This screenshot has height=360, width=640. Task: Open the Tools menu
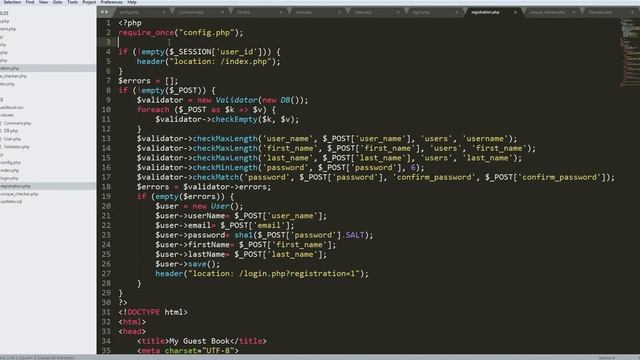pyautogui.click(x=72, y=2)
